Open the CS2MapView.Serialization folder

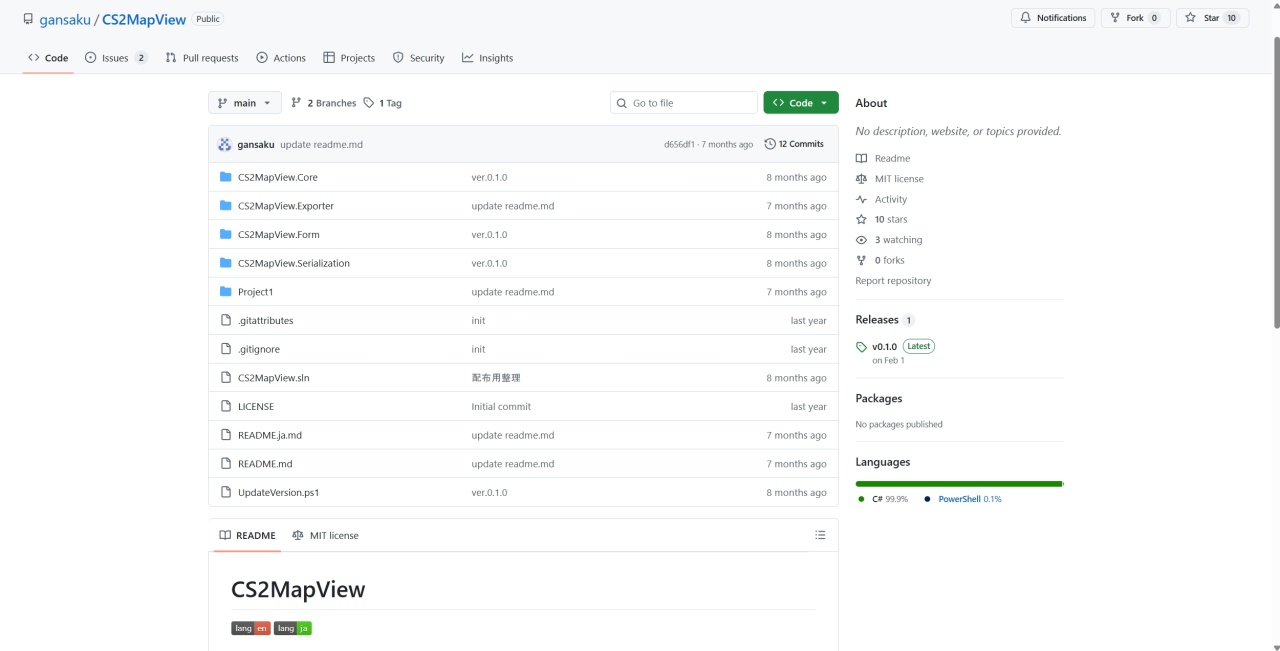pyautogui.click(x=294, y=263)
